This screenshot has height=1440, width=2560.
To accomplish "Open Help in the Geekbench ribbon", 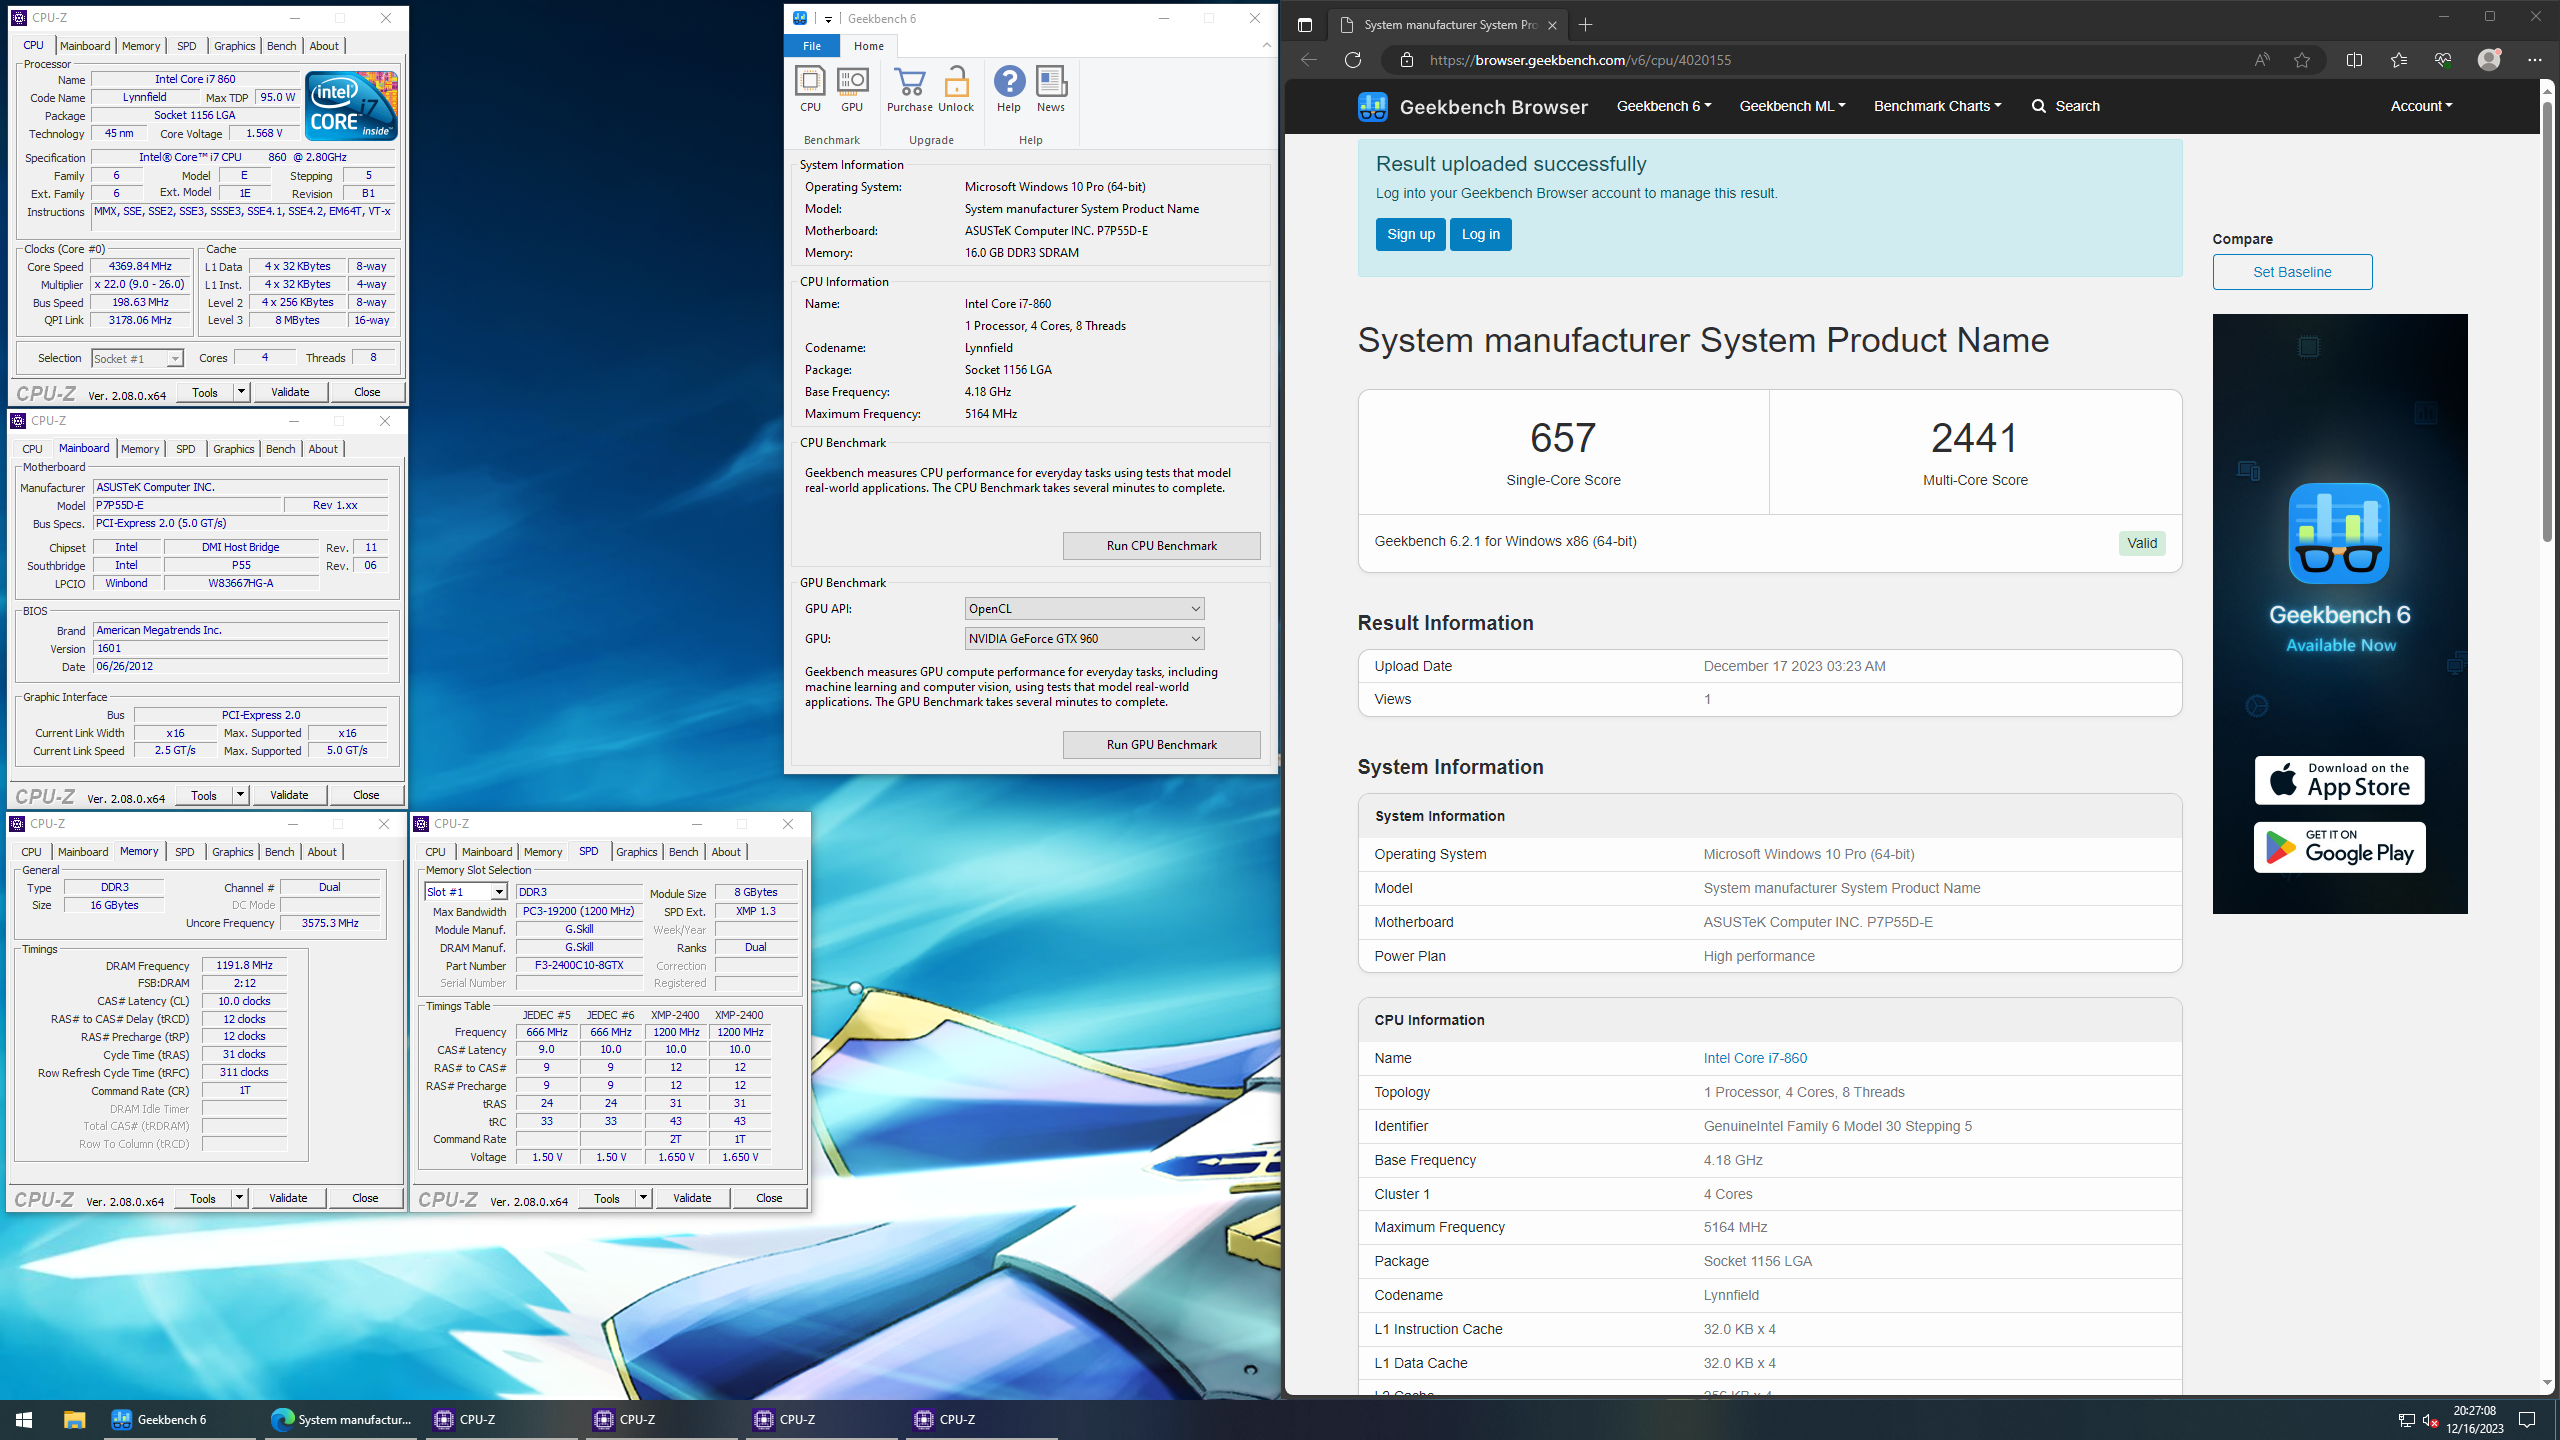I will click(x=1009, y=89).
